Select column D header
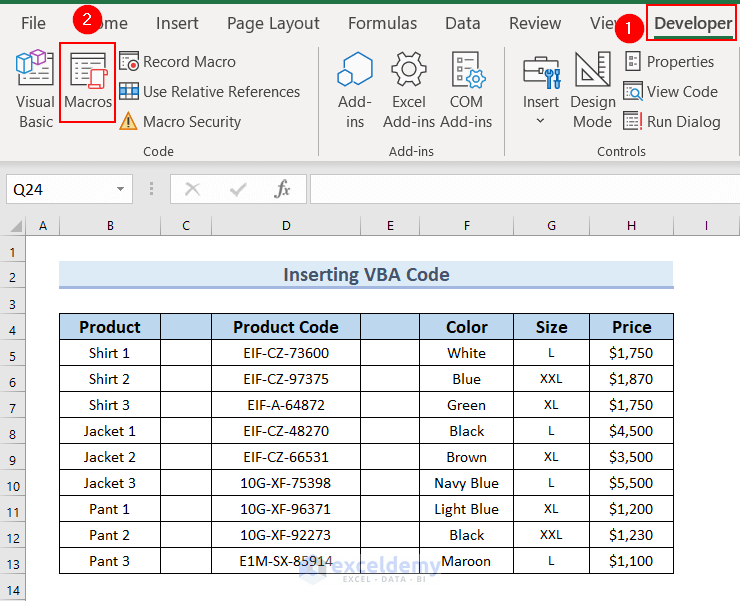 (286, 226)
